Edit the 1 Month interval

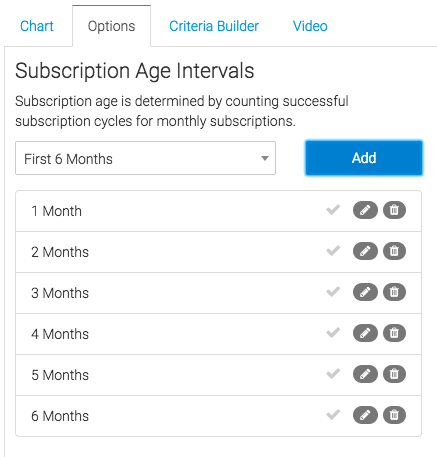pyautogui.click(x=365, y=210)
